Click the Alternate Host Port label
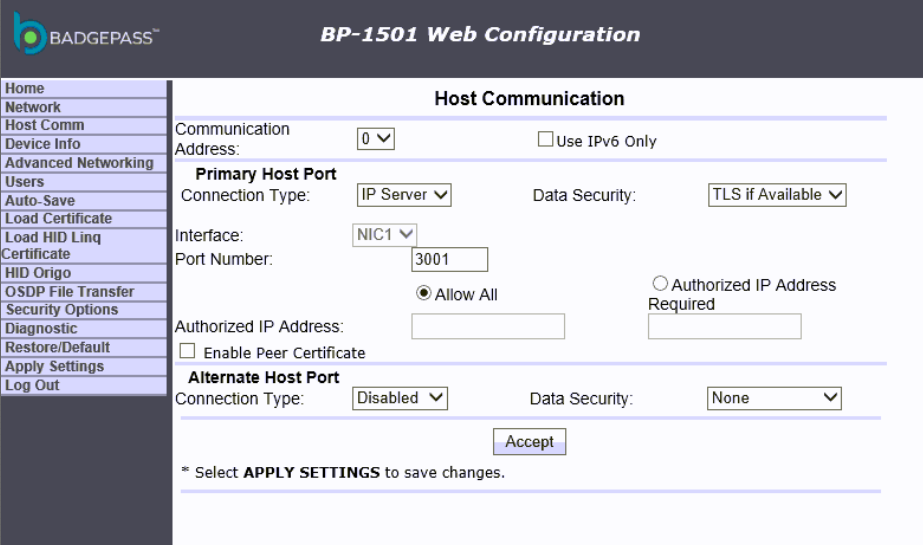923x545 pixels. [264, 377]
